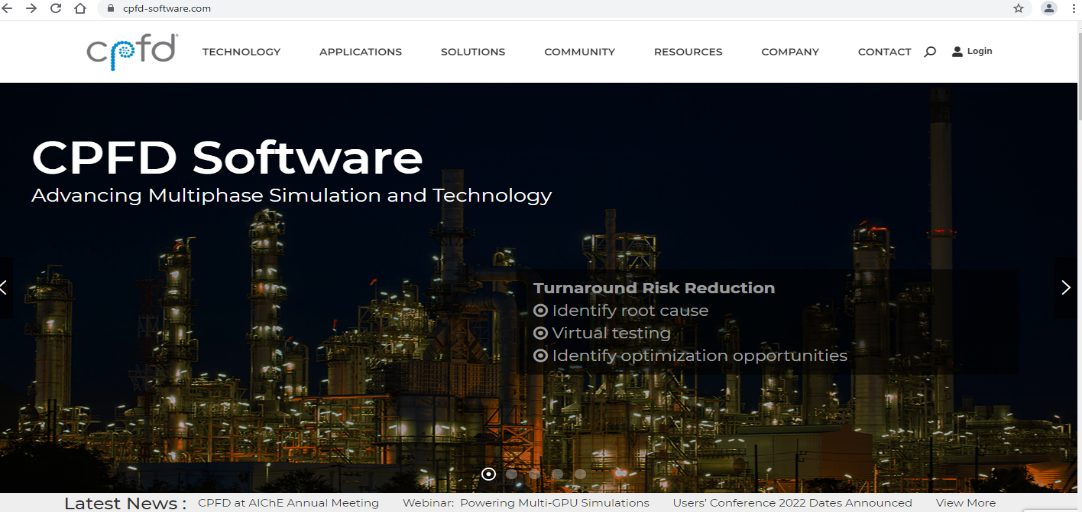
Task: Open the browser profile avatar icon
Action: click(1048, 8)
